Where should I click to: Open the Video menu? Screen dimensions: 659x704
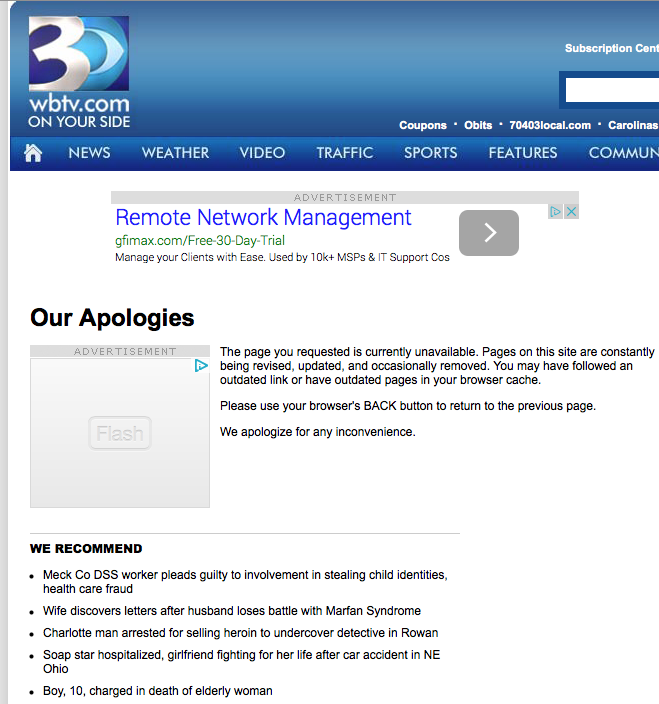coord(262,153)
